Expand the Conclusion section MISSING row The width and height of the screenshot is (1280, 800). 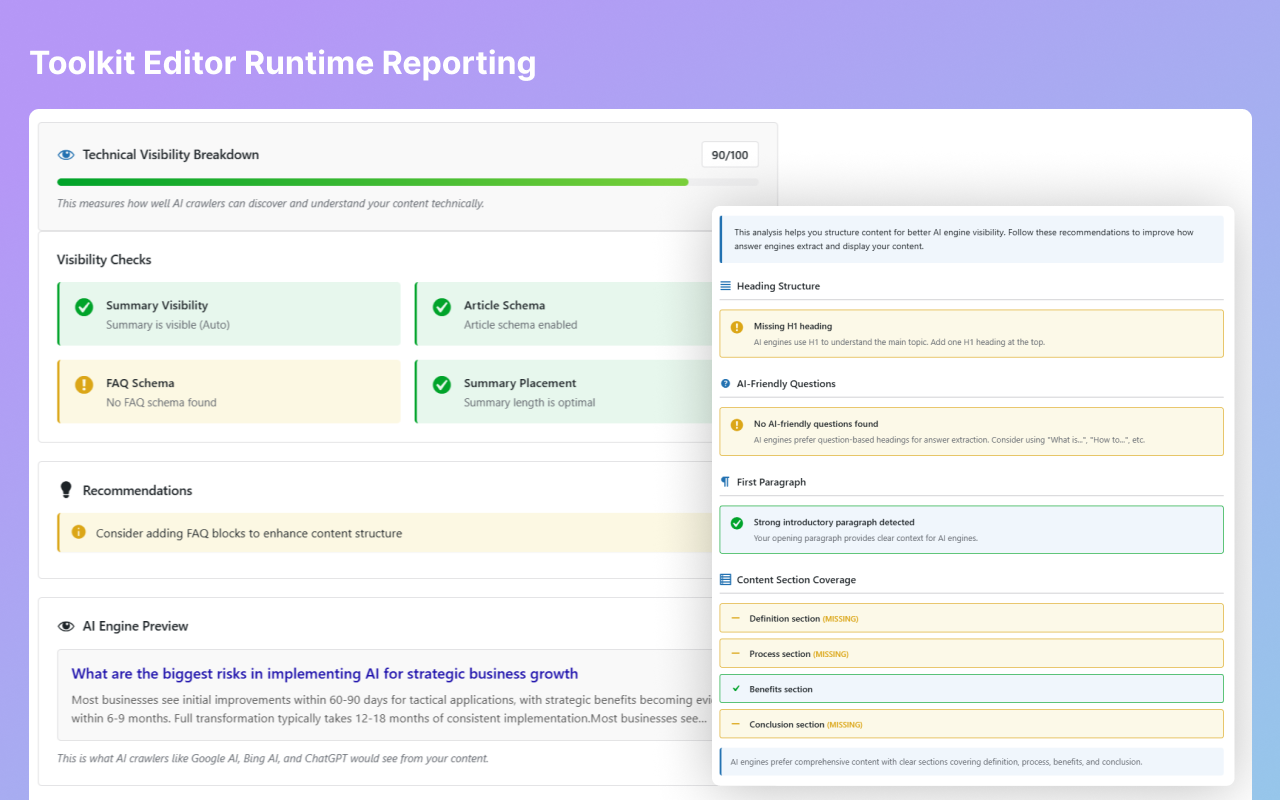tap(971, 723)
